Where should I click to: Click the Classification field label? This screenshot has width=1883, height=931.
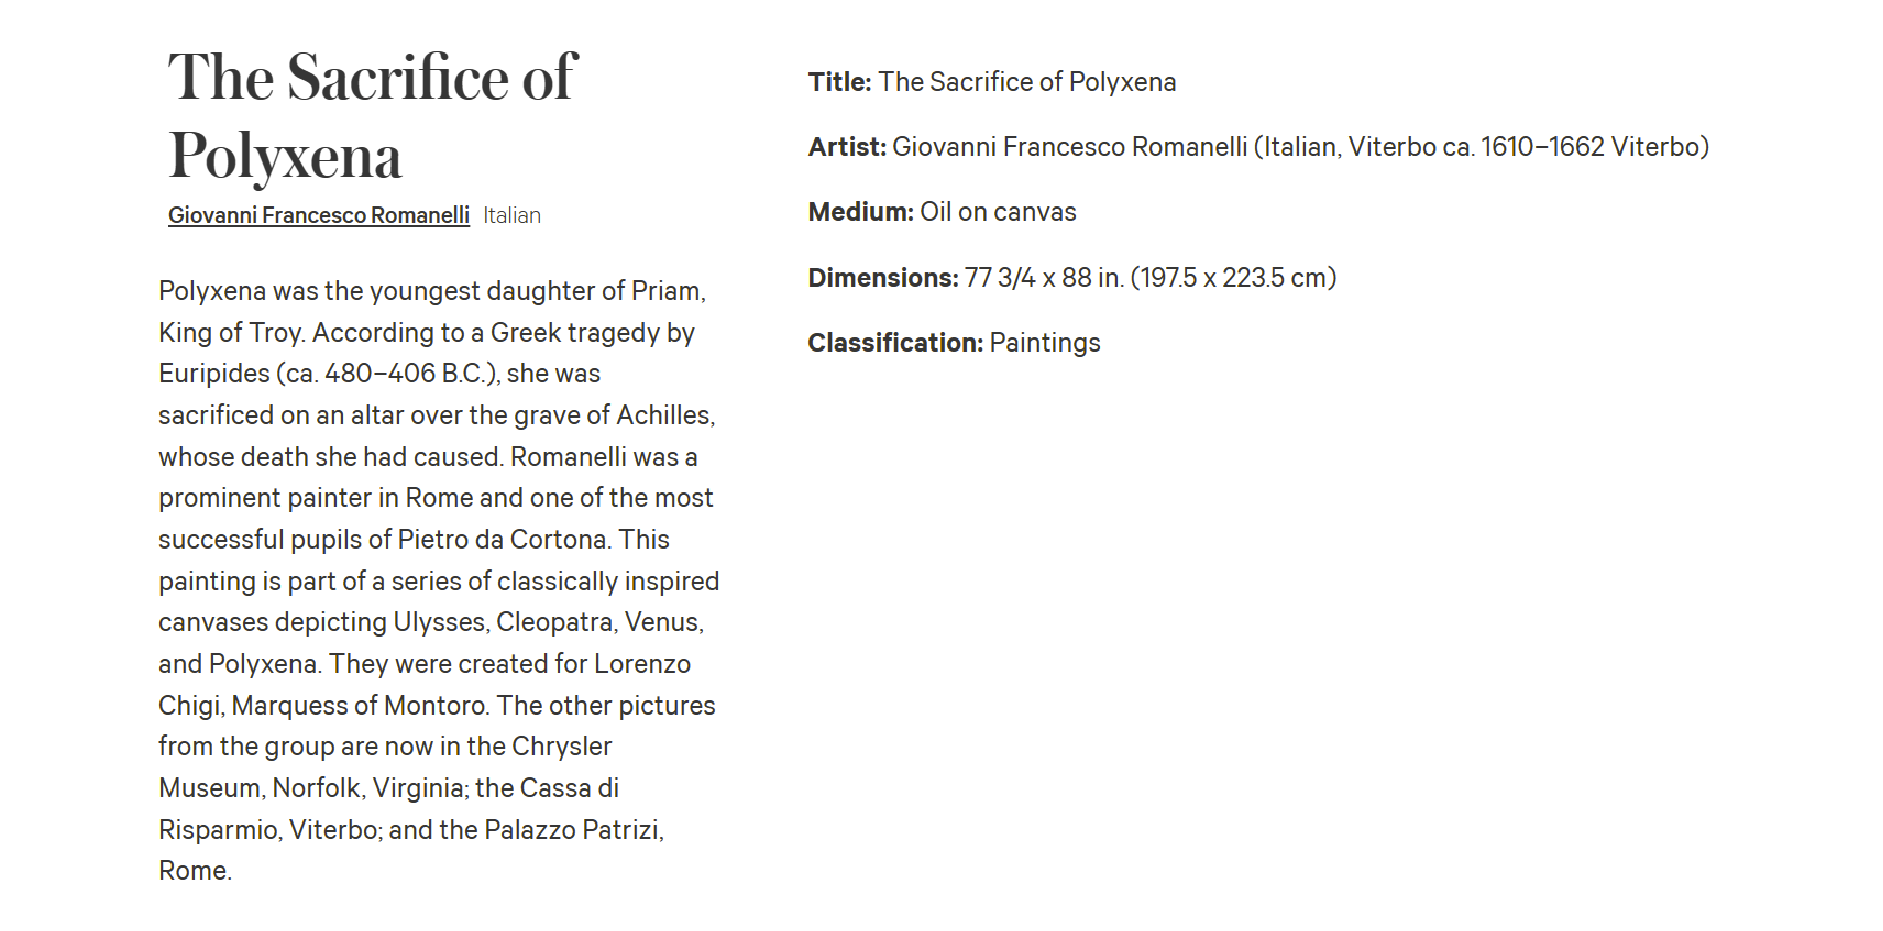tap(895, 343)
